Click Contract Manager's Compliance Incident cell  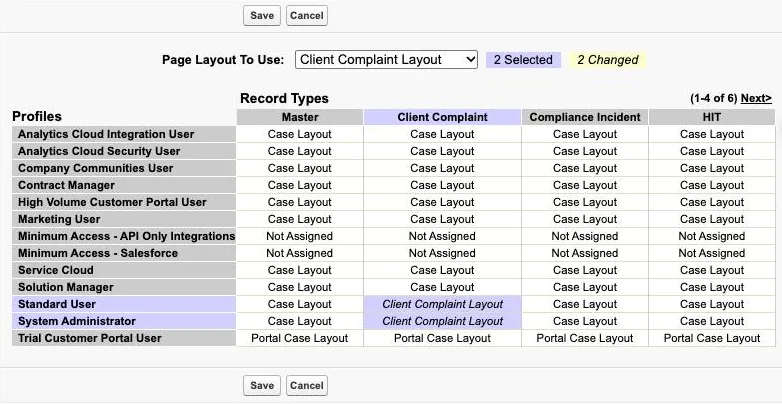click(x=585, y=185)
